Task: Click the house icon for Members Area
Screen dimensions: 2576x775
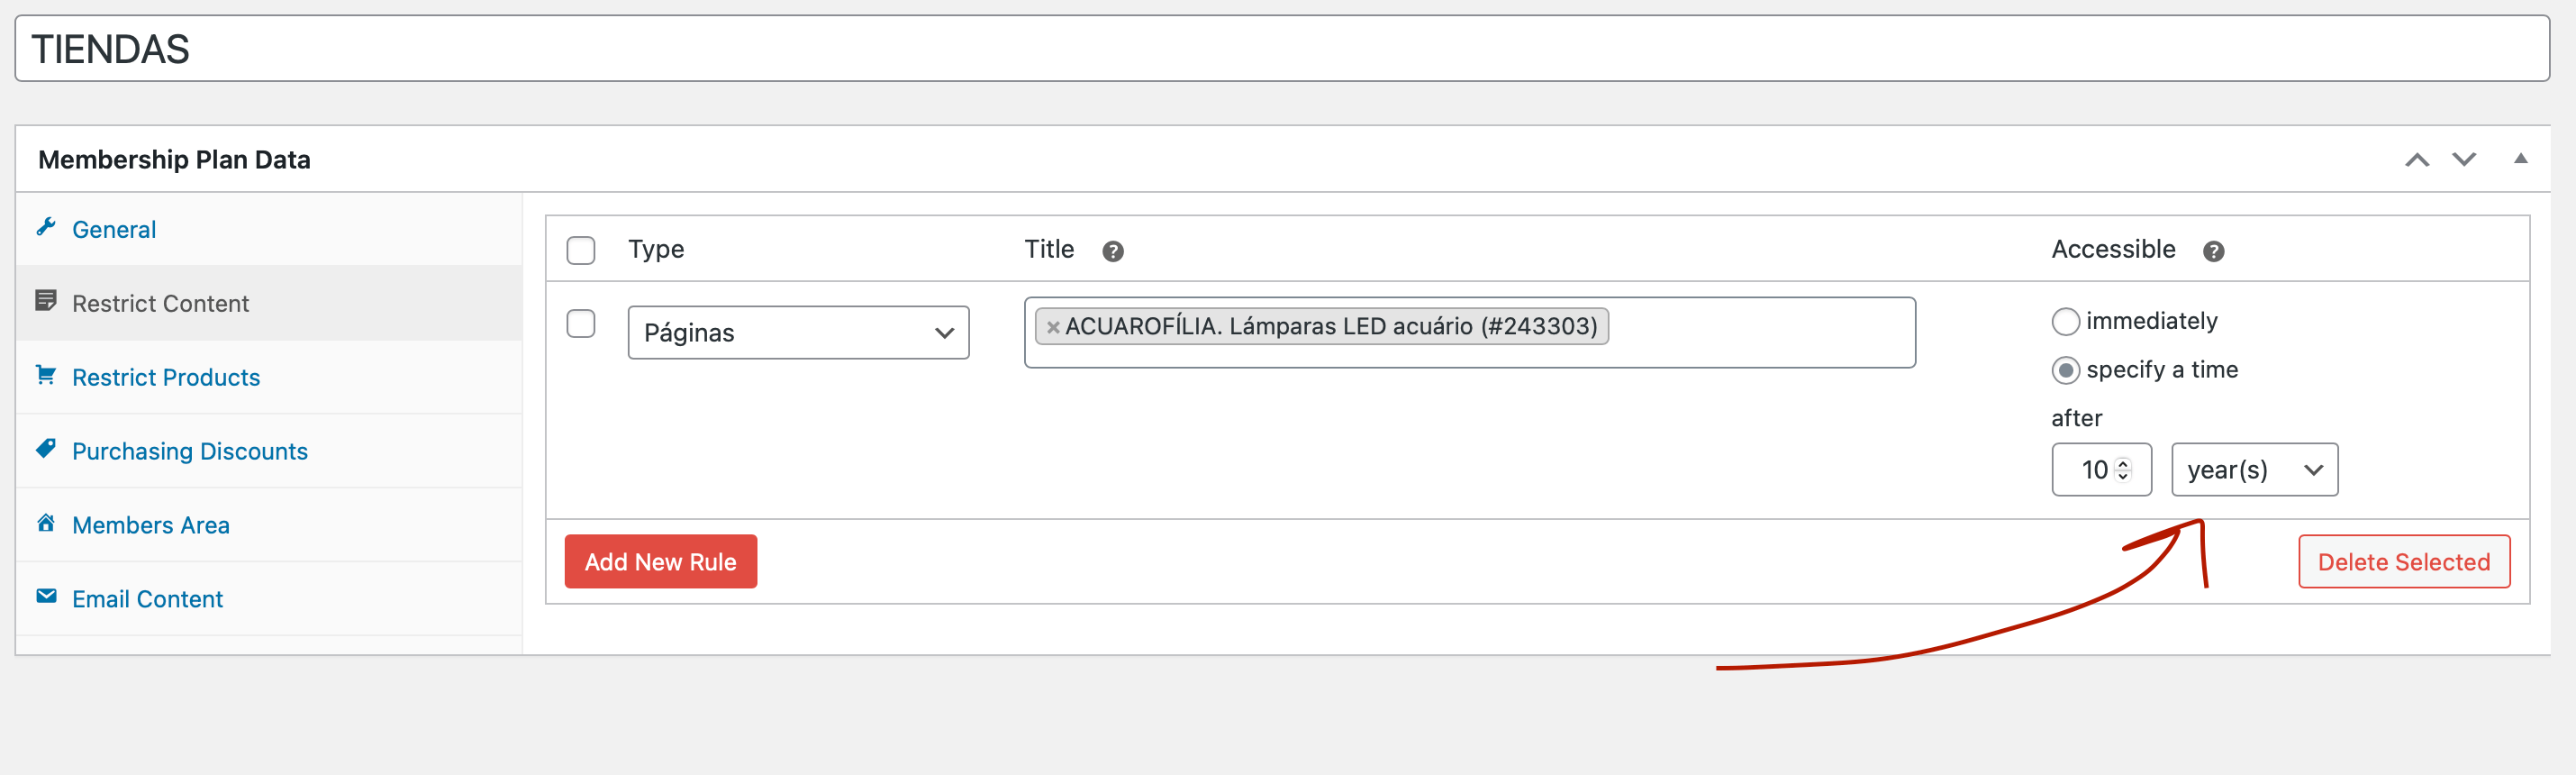Action: pos(46,523)
